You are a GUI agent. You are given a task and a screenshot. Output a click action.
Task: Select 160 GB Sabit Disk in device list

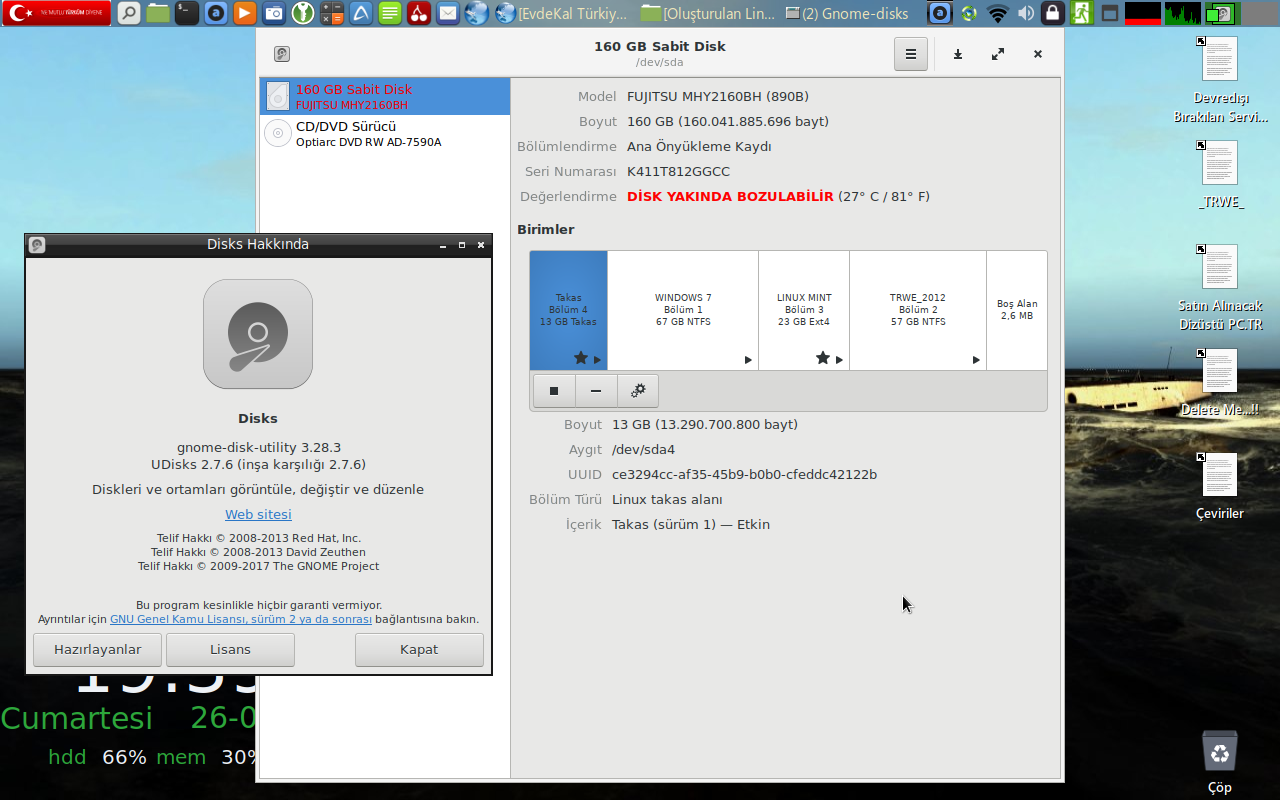point(385,96)
